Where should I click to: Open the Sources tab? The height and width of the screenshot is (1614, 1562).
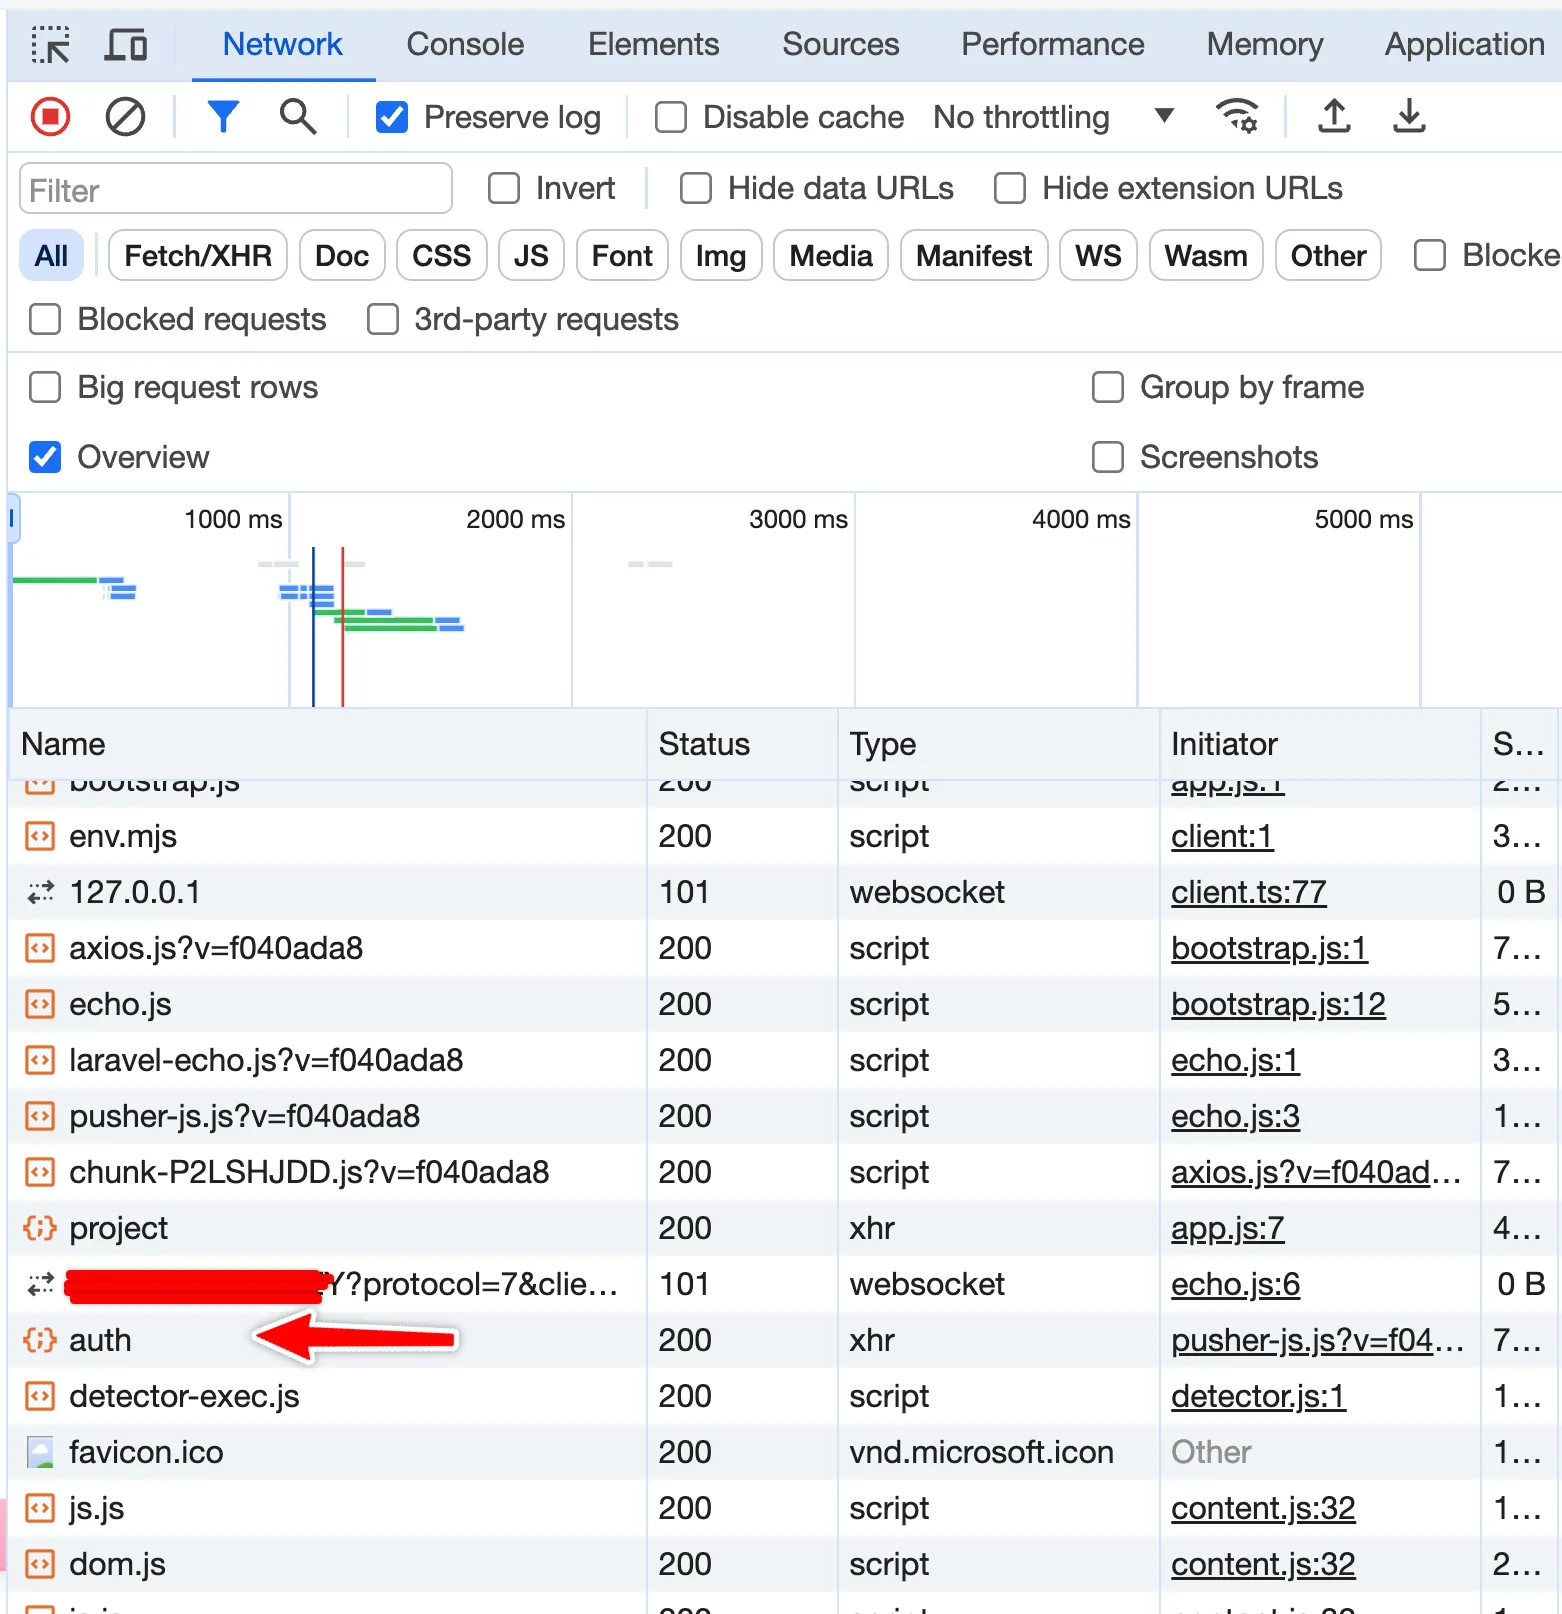point(840,45)
